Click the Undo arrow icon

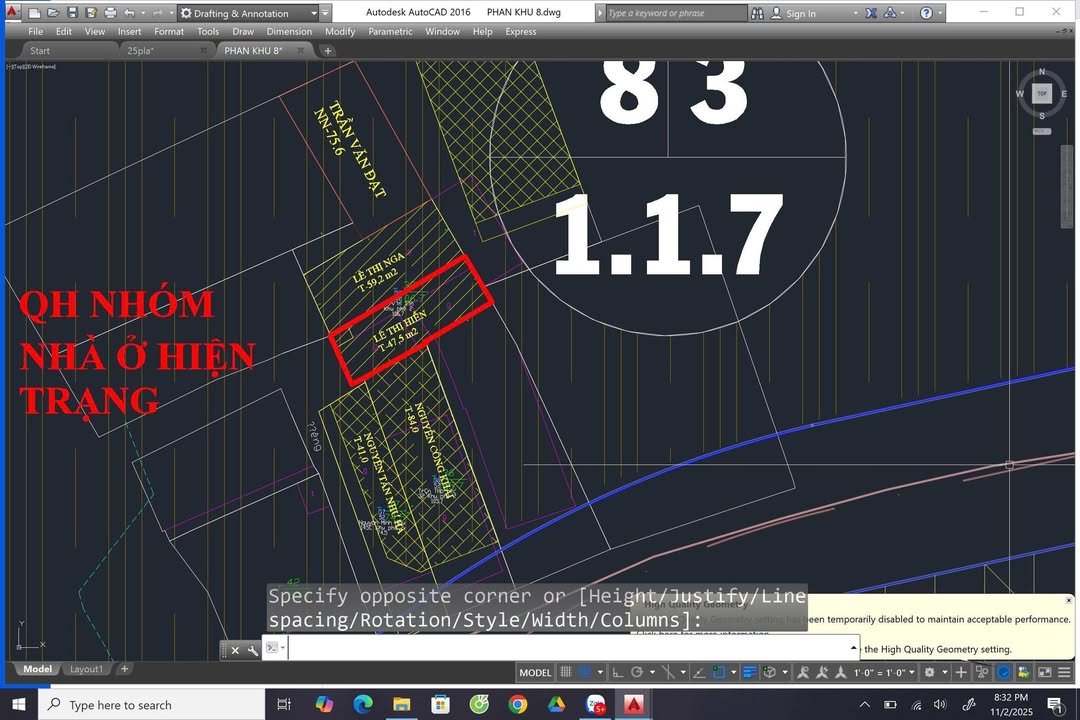pos(129,13)
